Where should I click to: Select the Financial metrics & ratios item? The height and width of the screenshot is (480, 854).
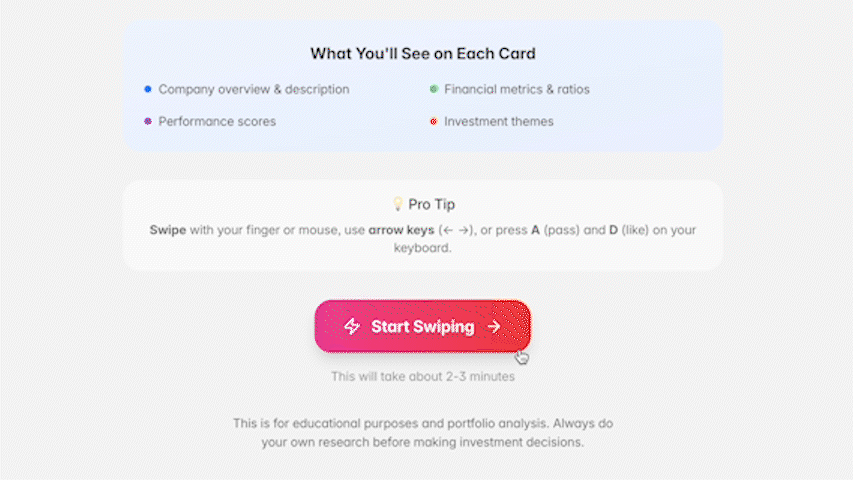click(x=517, y=89)
